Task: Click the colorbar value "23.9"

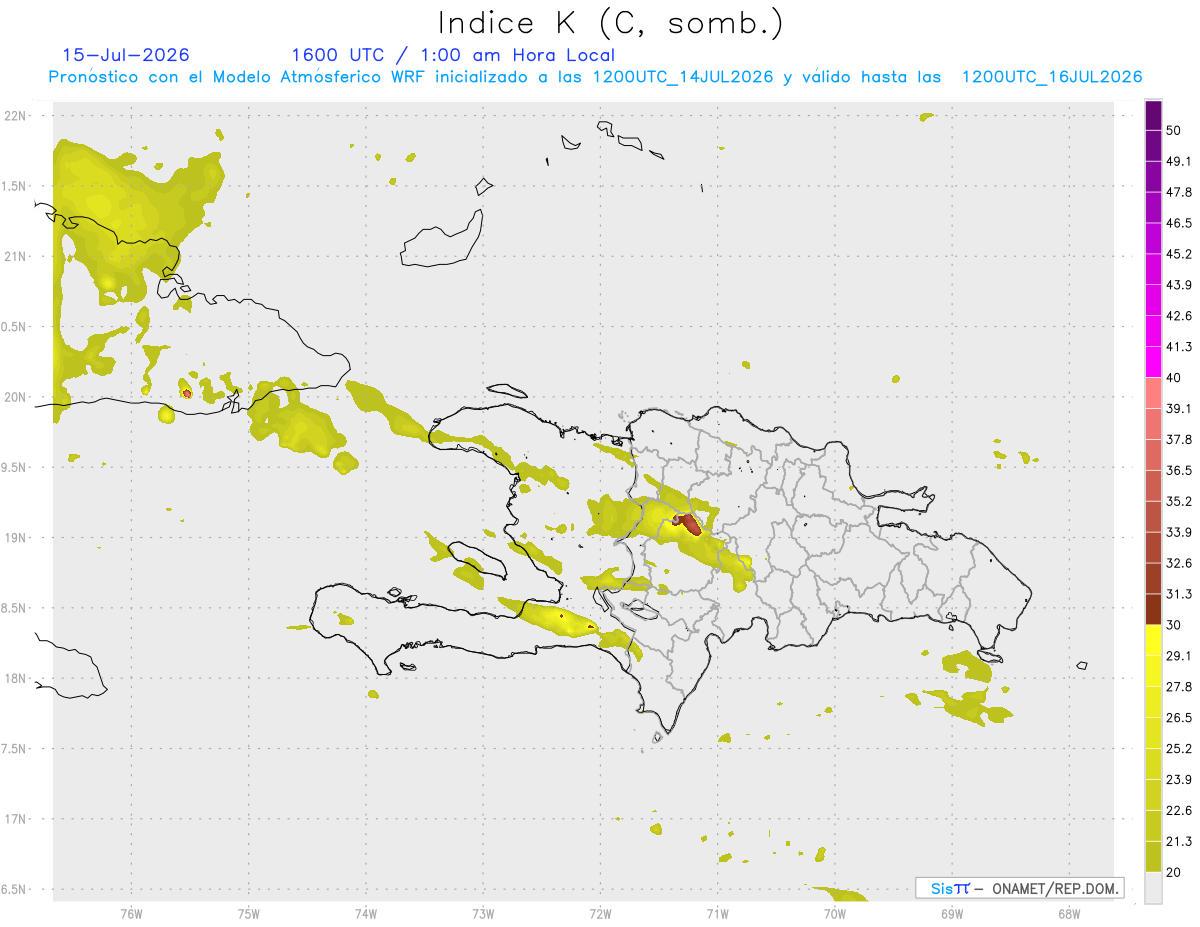Action: [x=1179, y=779]
